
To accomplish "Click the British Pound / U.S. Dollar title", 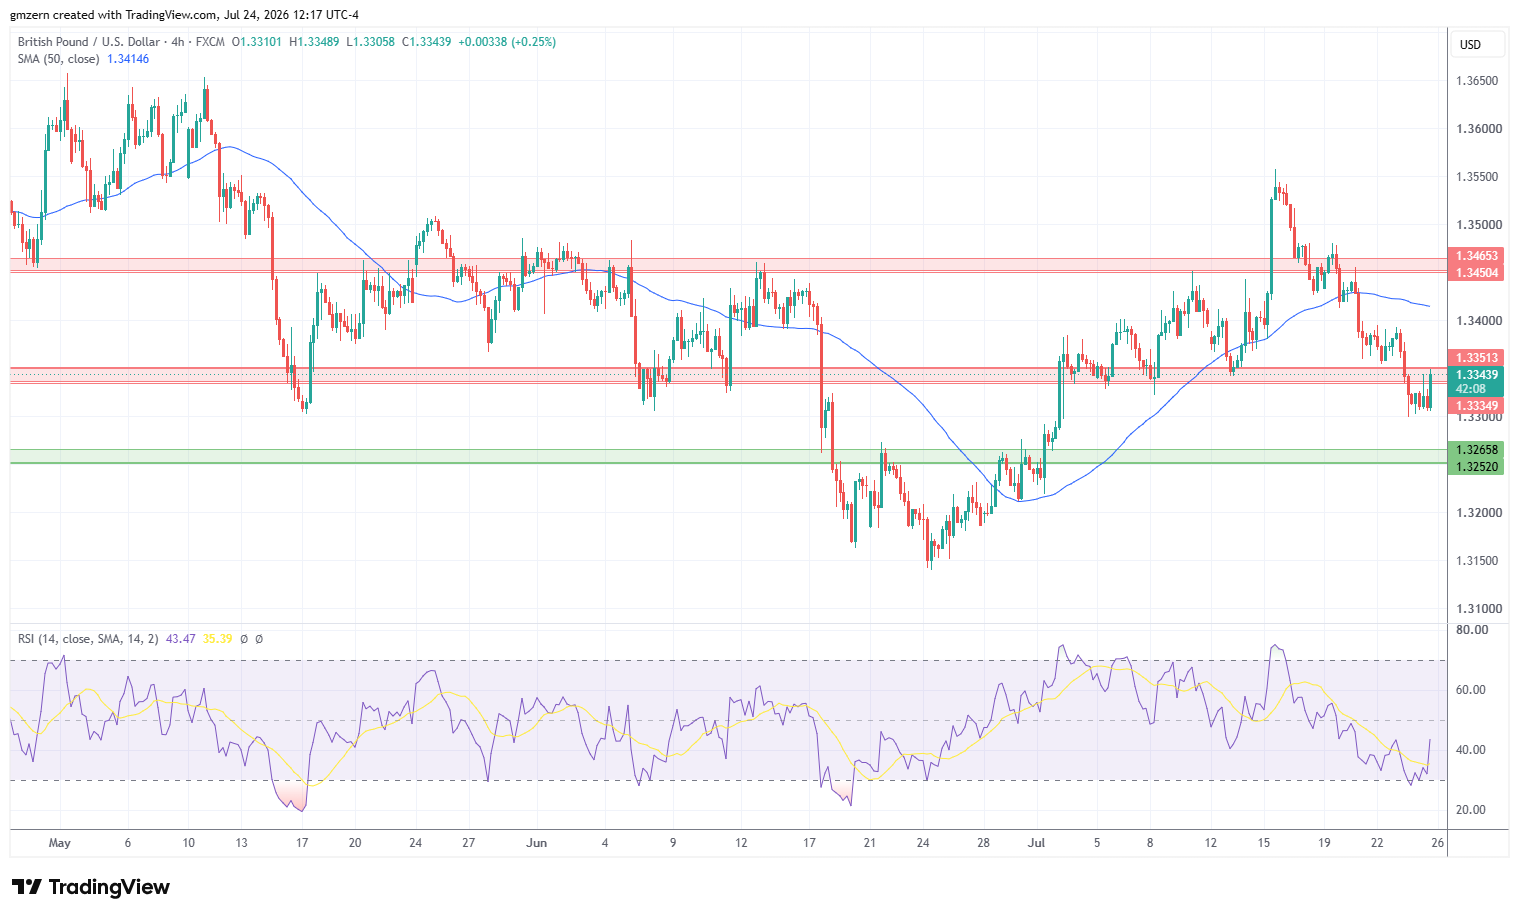I will tap(89, 42).
